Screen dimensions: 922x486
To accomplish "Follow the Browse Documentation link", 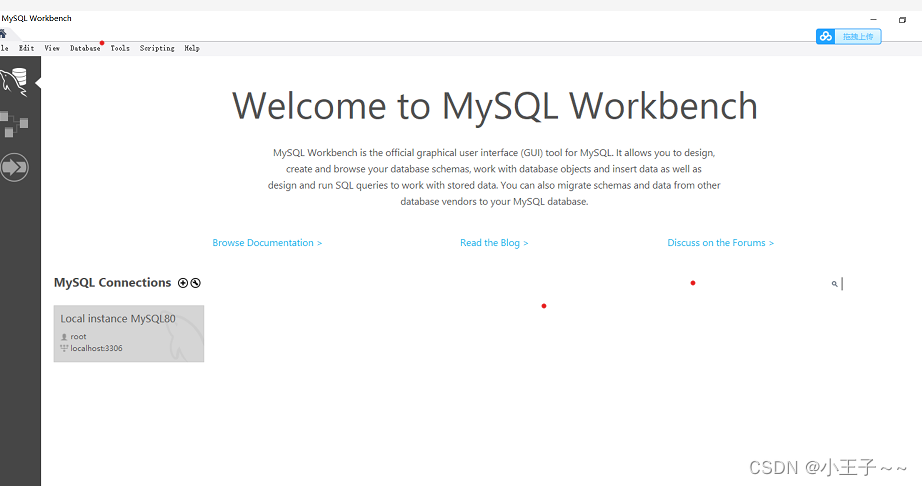I will [x=267, y=243].
